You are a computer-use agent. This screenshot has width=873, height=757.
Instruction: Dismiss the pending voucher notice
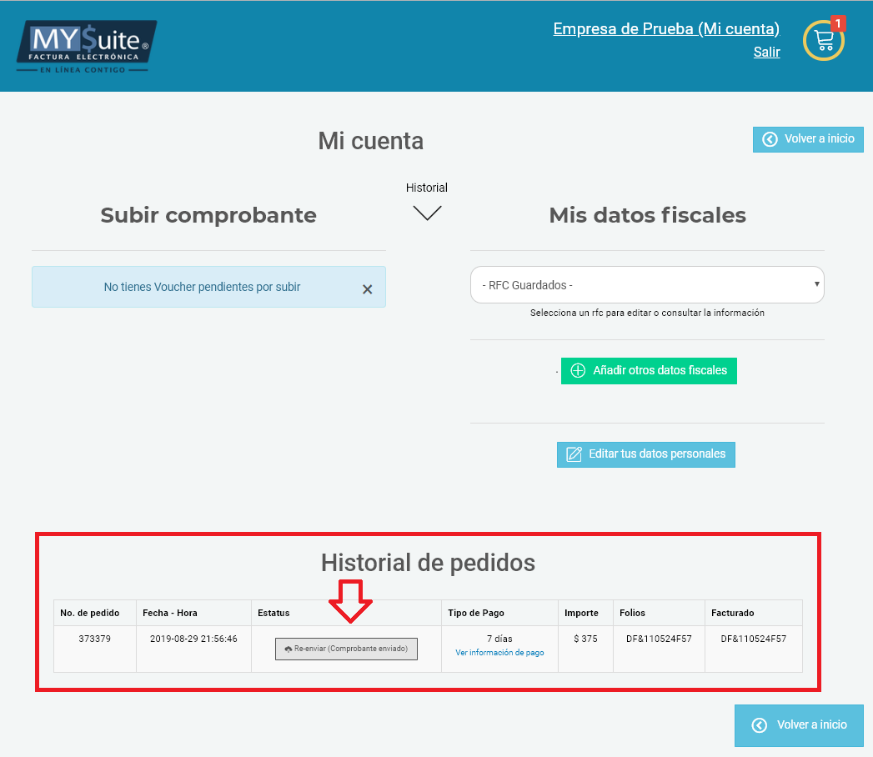(367, 289)
